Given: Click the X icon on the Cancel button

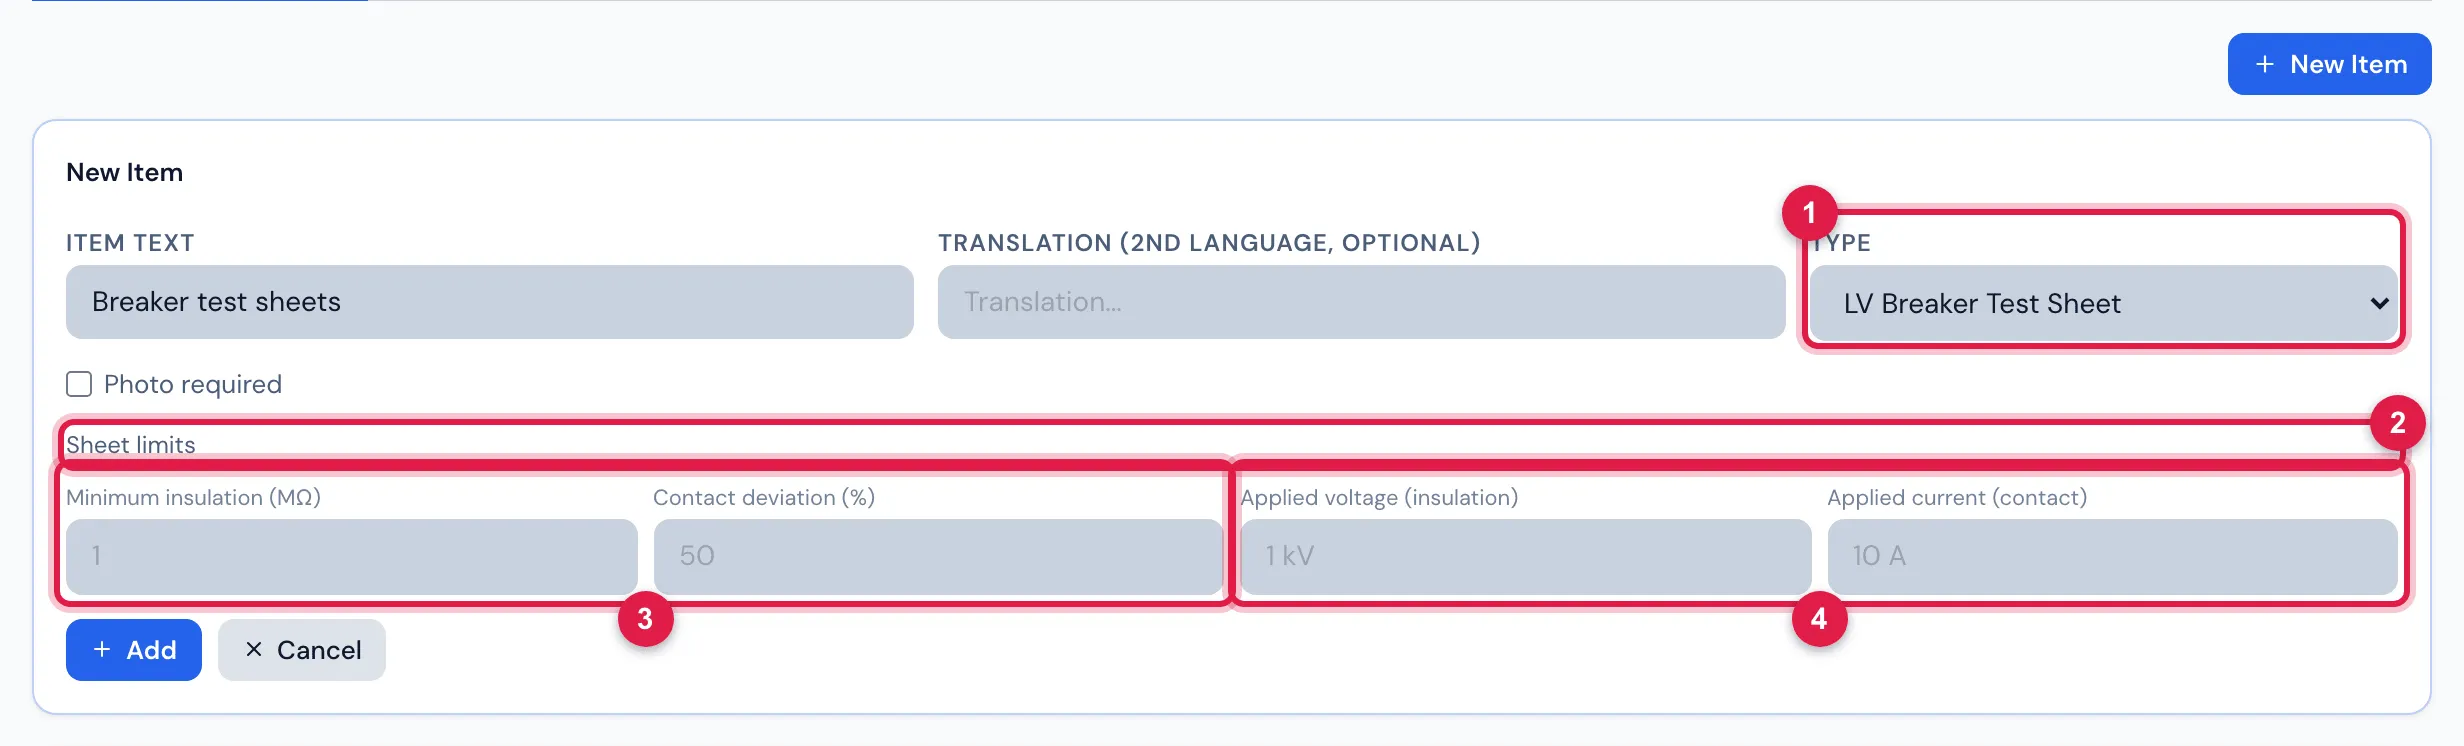Looking at the screenshot, I should click(x=254, y=649).
